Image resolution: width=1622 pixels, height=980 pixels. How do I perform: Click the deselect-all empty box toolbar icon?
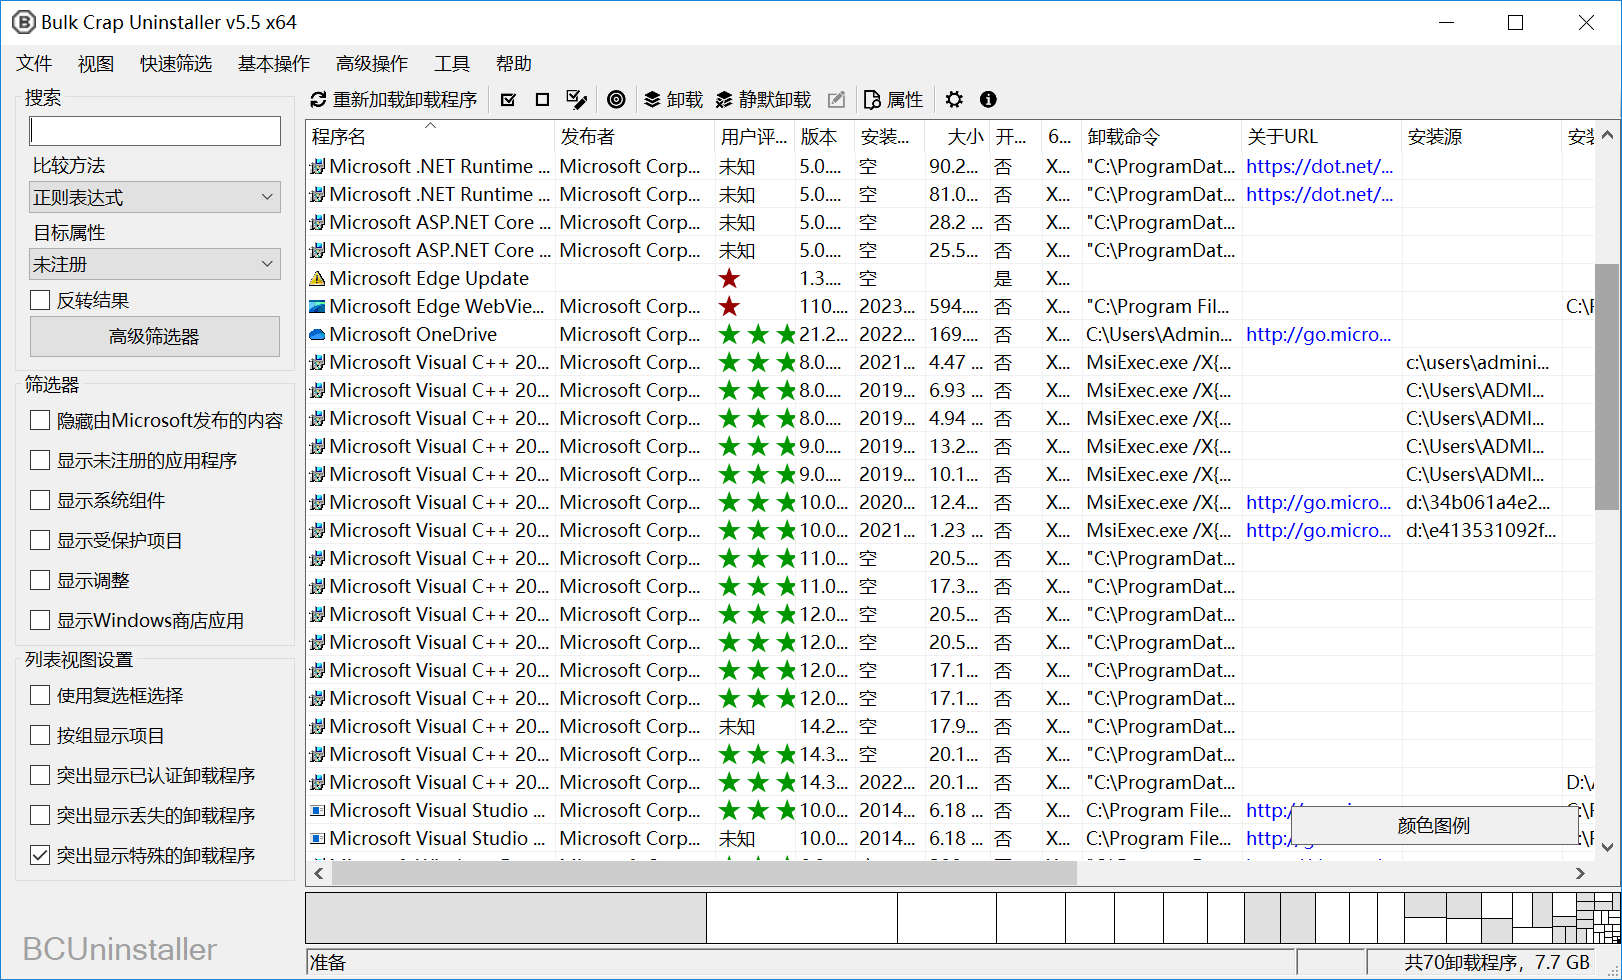click(542, 100)
